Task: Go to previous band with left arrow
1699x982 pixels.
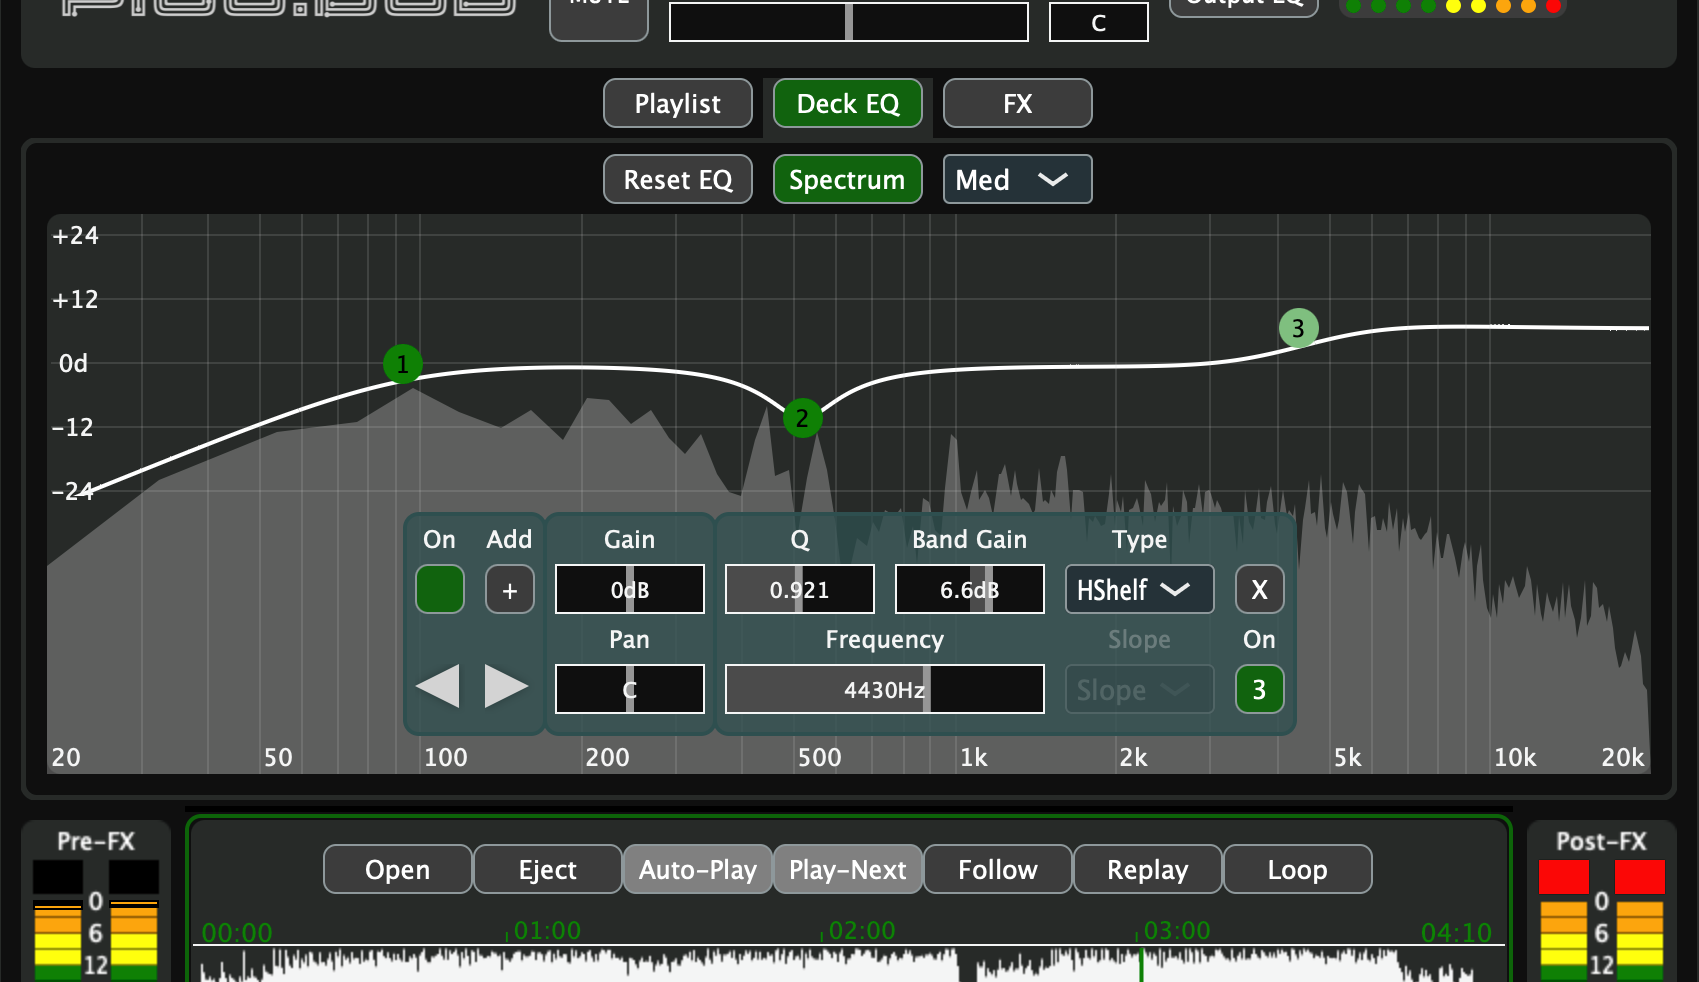Action: tap(438, 686)
